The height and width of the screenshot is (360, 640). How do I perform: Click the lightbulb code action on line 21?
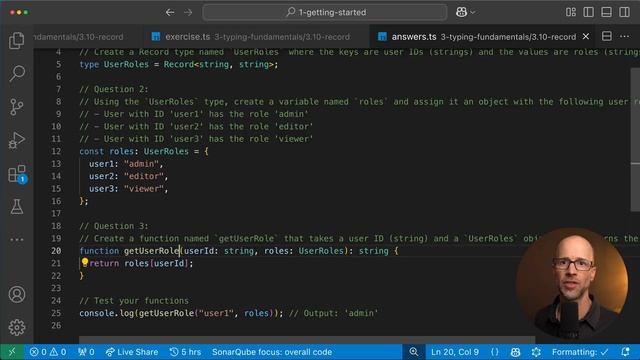[84, 262]
